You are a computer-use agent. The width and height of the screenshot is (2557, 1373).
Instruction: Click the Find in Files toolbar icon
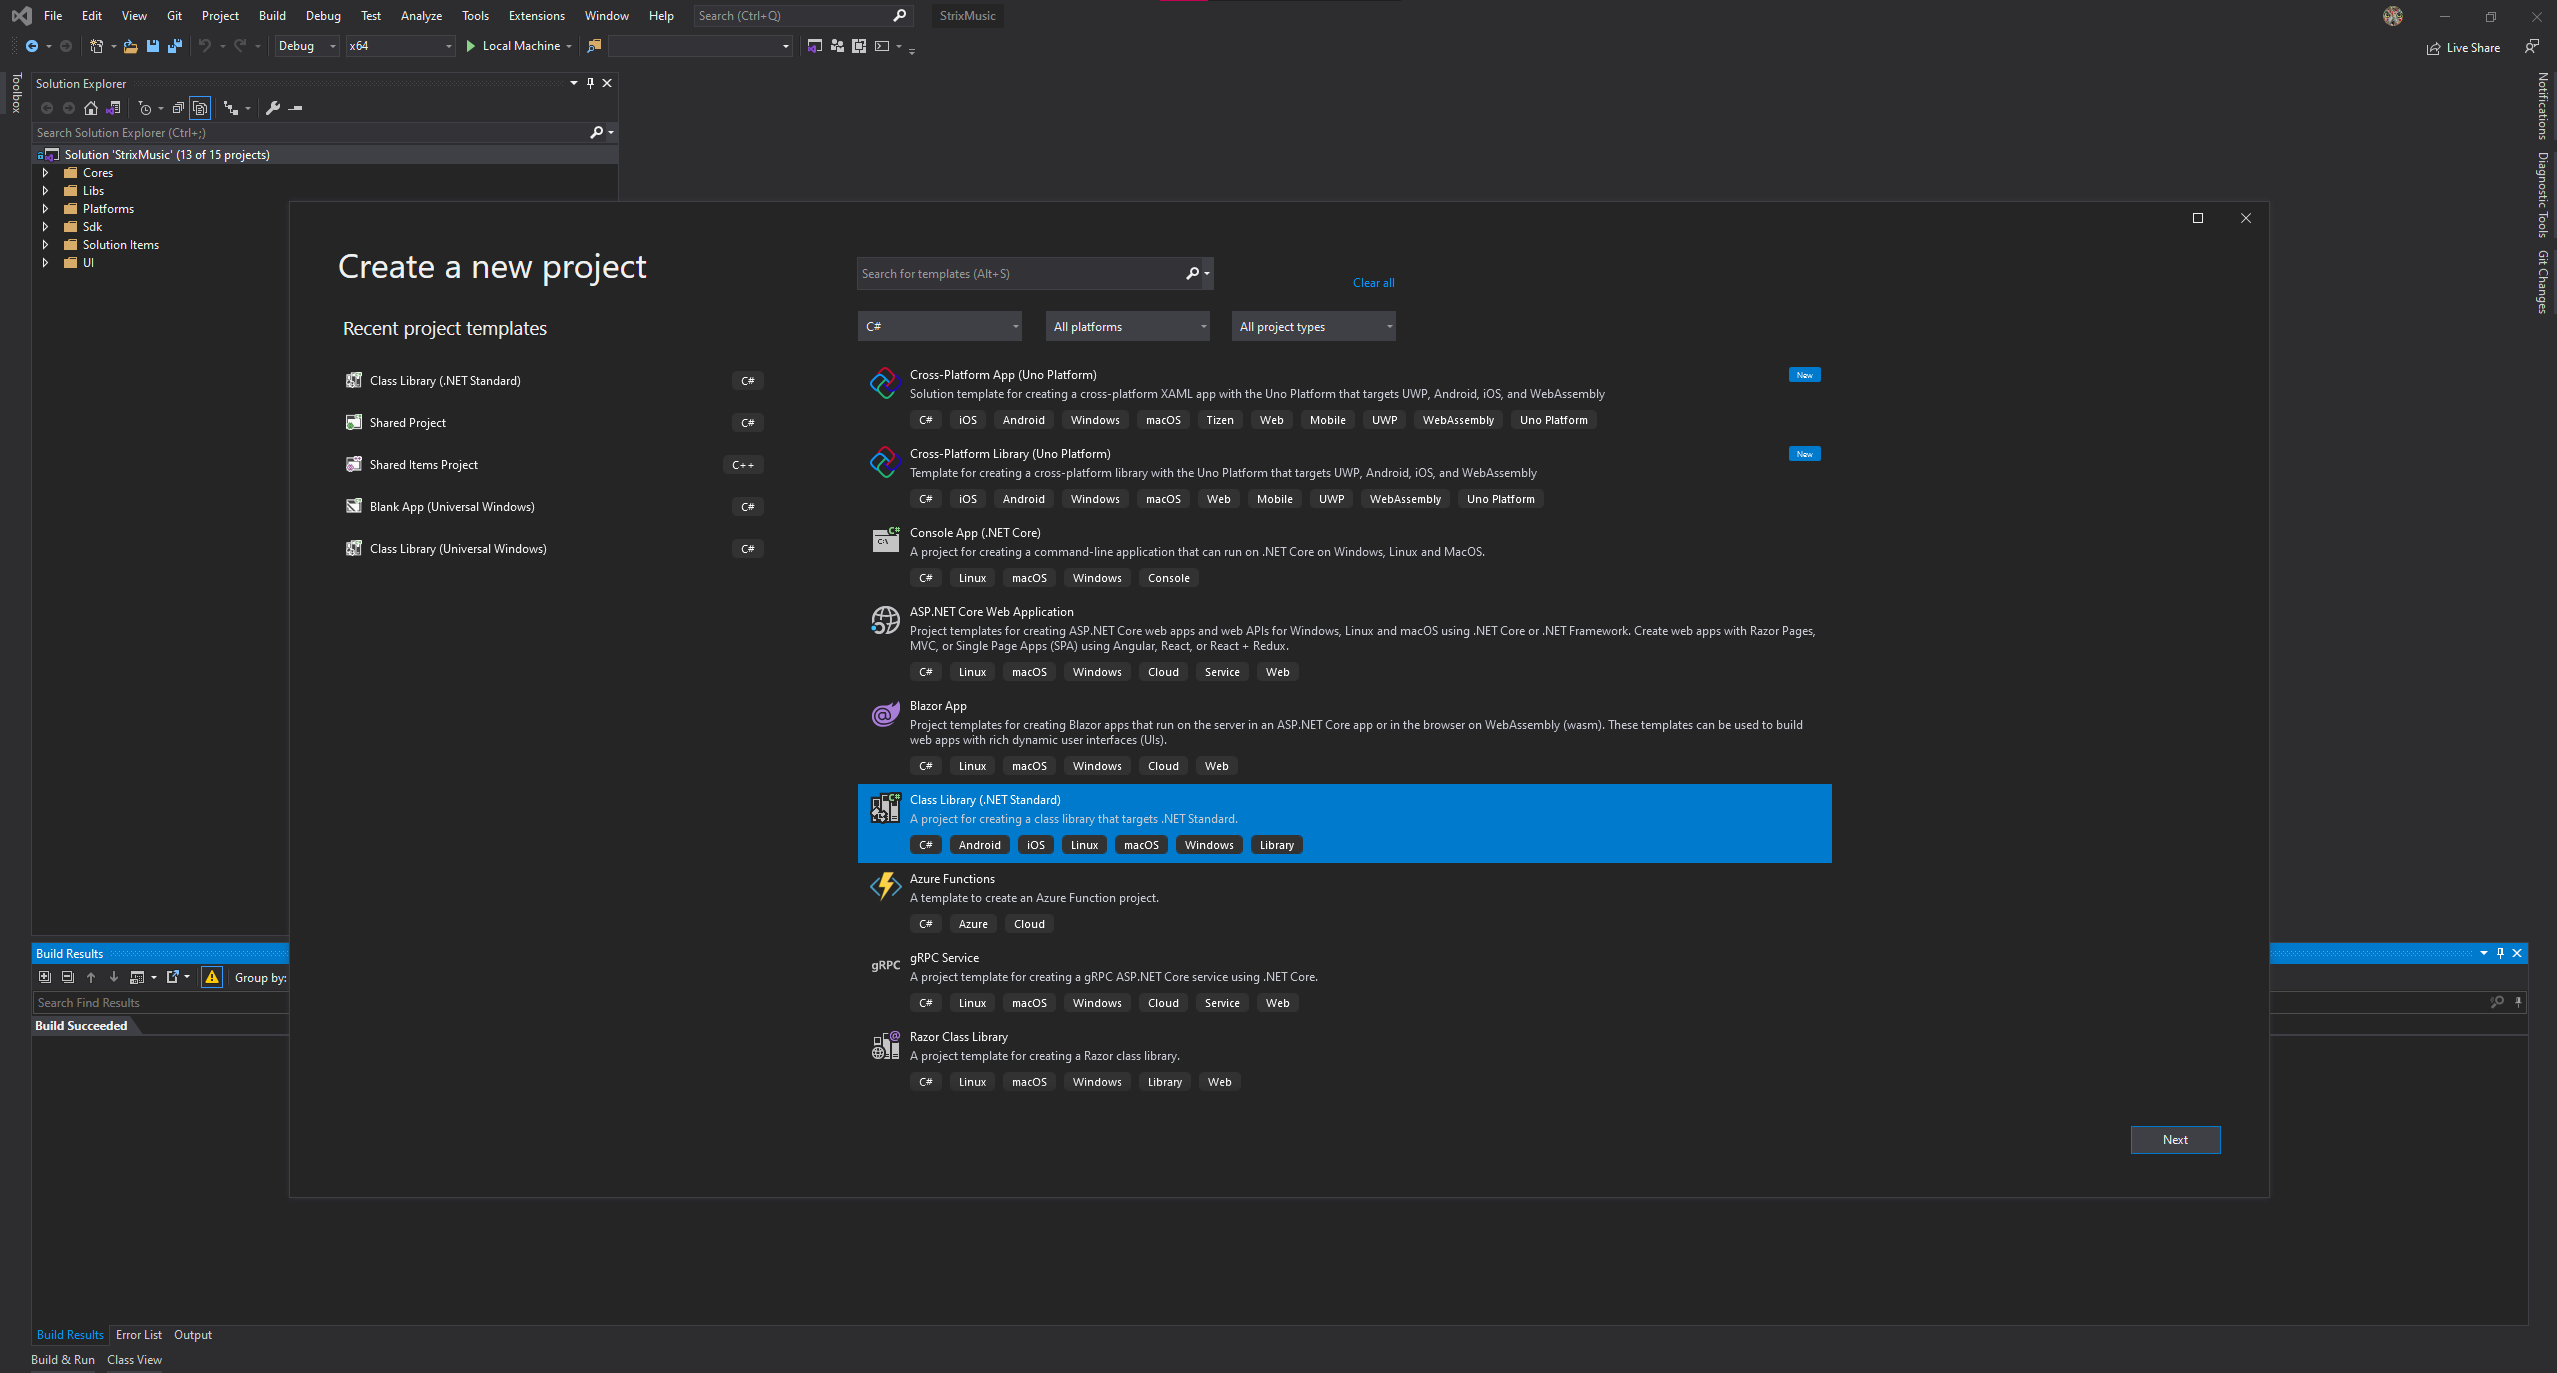pos(594,46)
